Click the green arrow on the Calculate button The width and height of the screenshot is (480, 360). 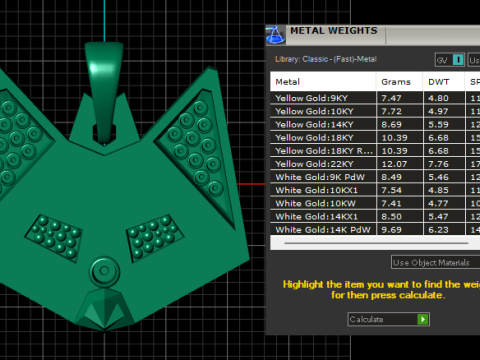pos(423,319)
